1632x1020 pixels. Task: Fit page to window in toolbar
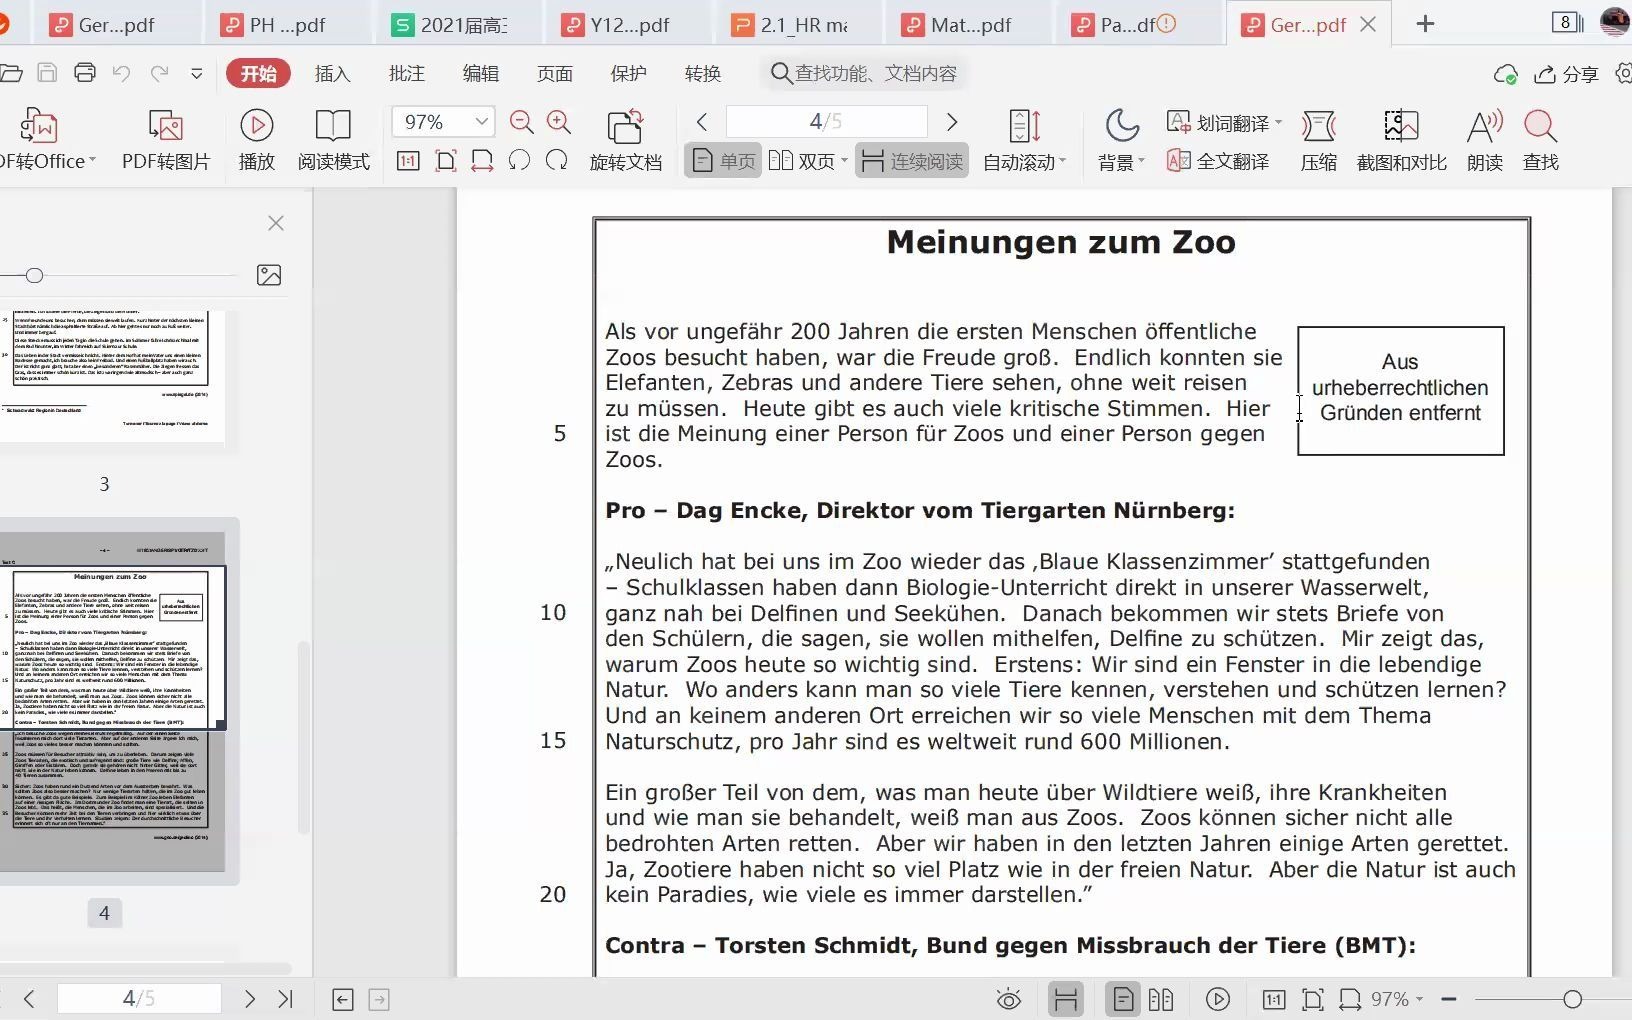(446, 160)
